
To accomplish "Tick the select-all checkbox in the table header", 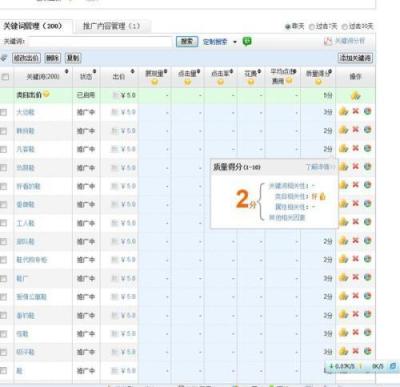I will [5, 77].
